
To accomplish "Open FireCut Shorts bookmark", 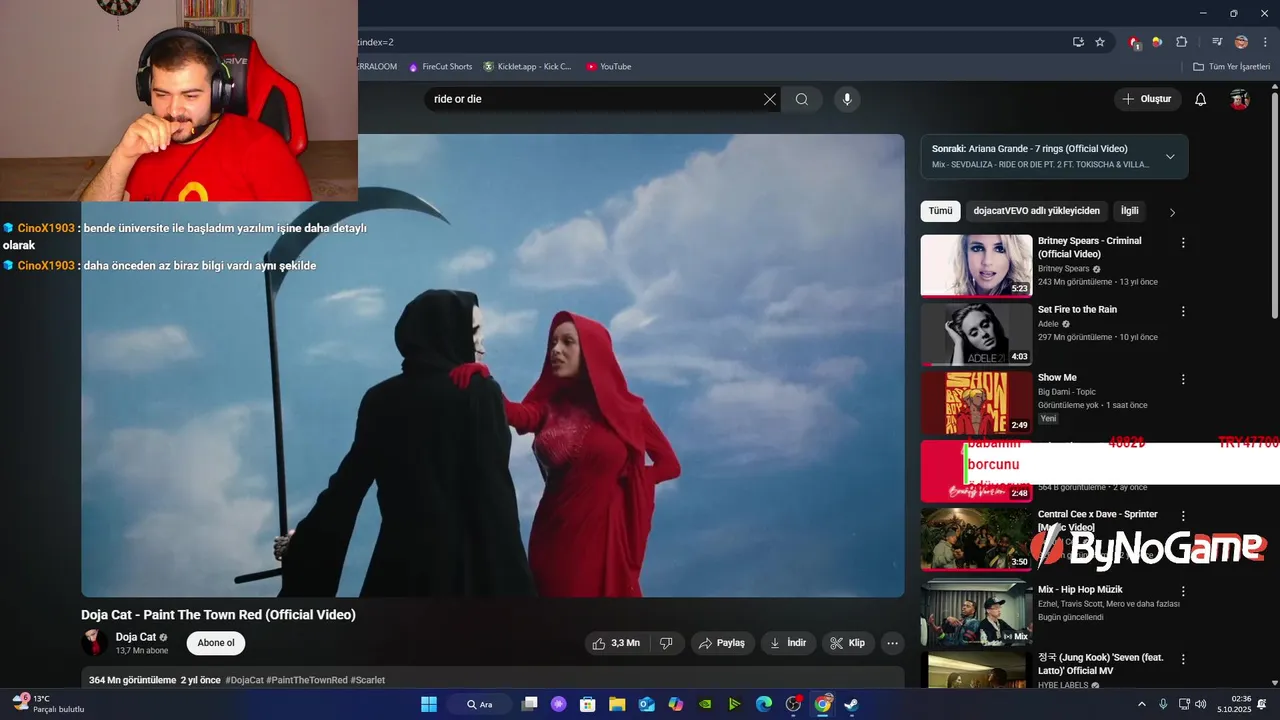I will pyautogui.click(x=440, y=67).
